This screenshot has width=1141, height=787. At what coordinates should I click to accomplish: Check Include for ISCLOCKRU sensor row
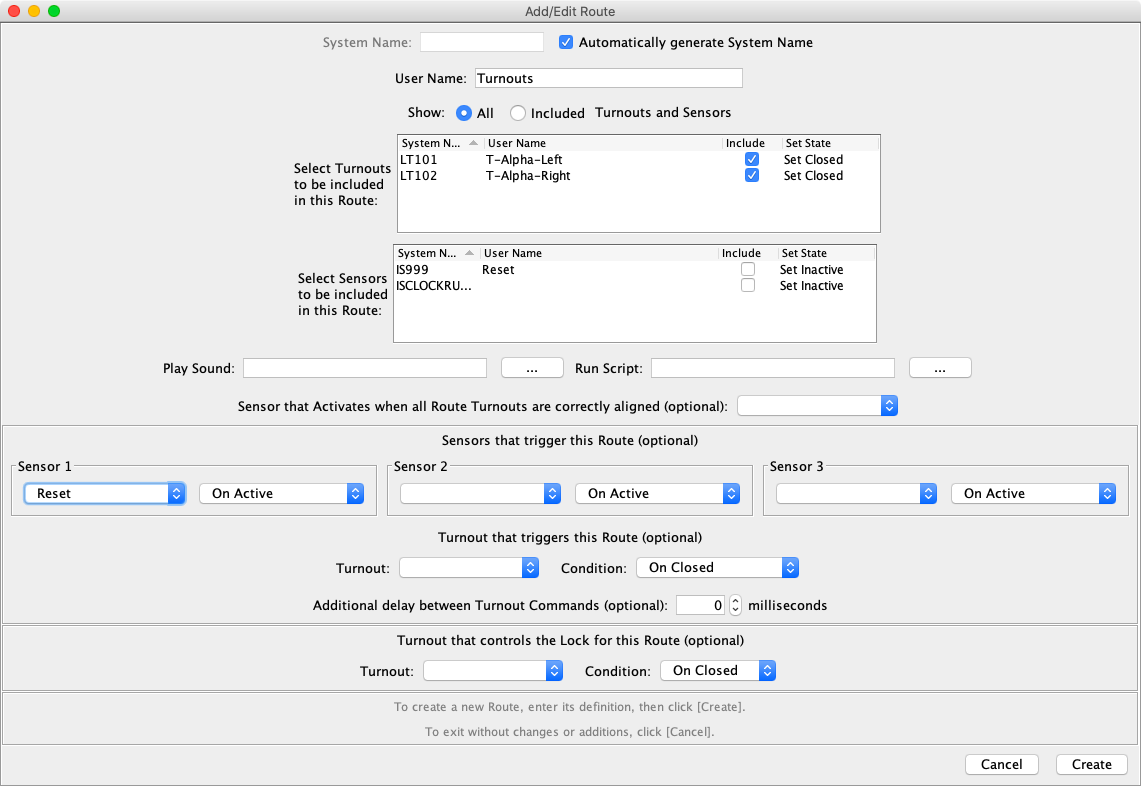tap(748, 286)
